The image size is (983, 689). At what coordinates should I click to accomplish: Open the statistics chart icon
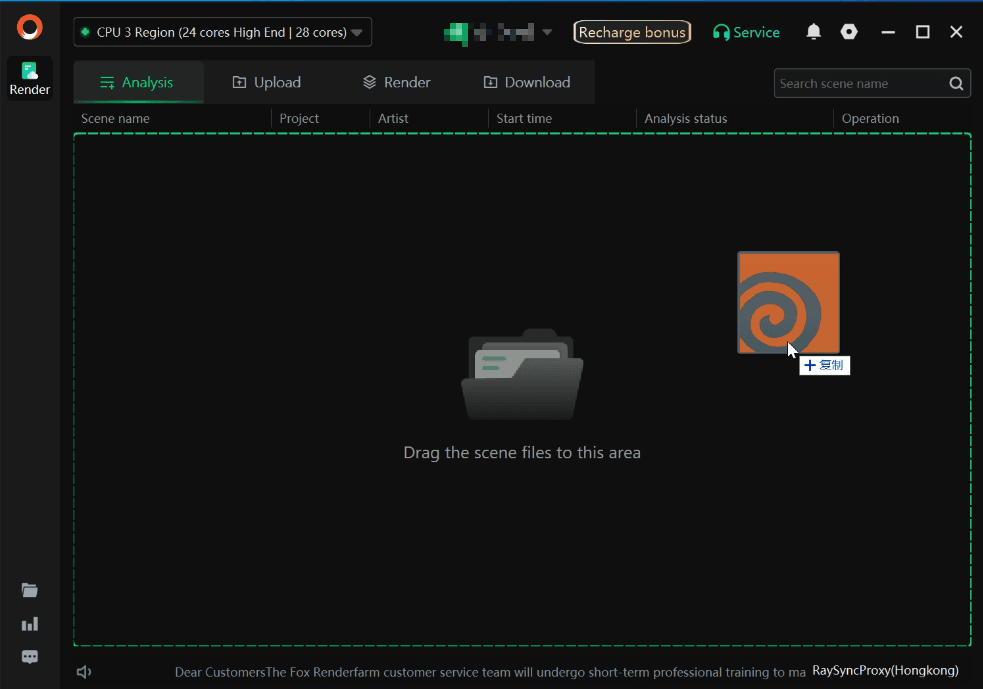click(30, 624)
